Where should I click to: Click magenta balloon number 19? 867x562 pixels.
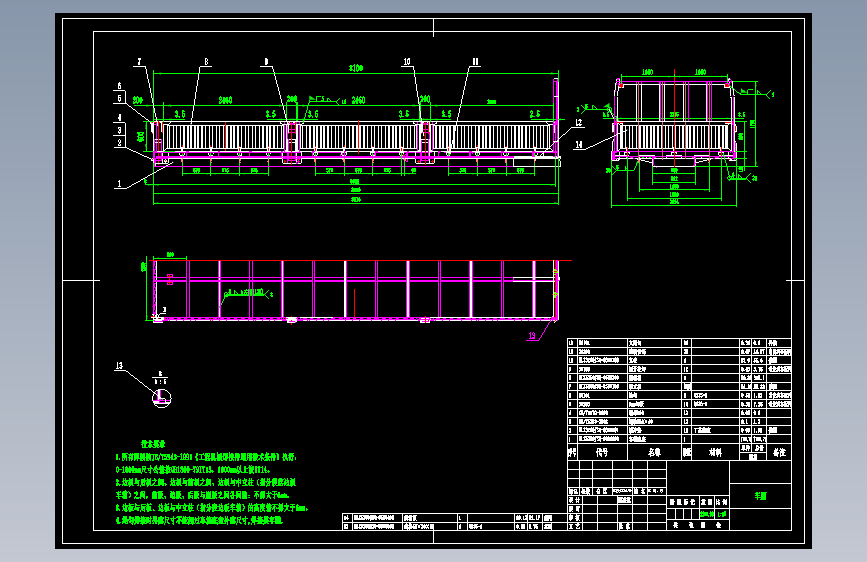[532, 335]
